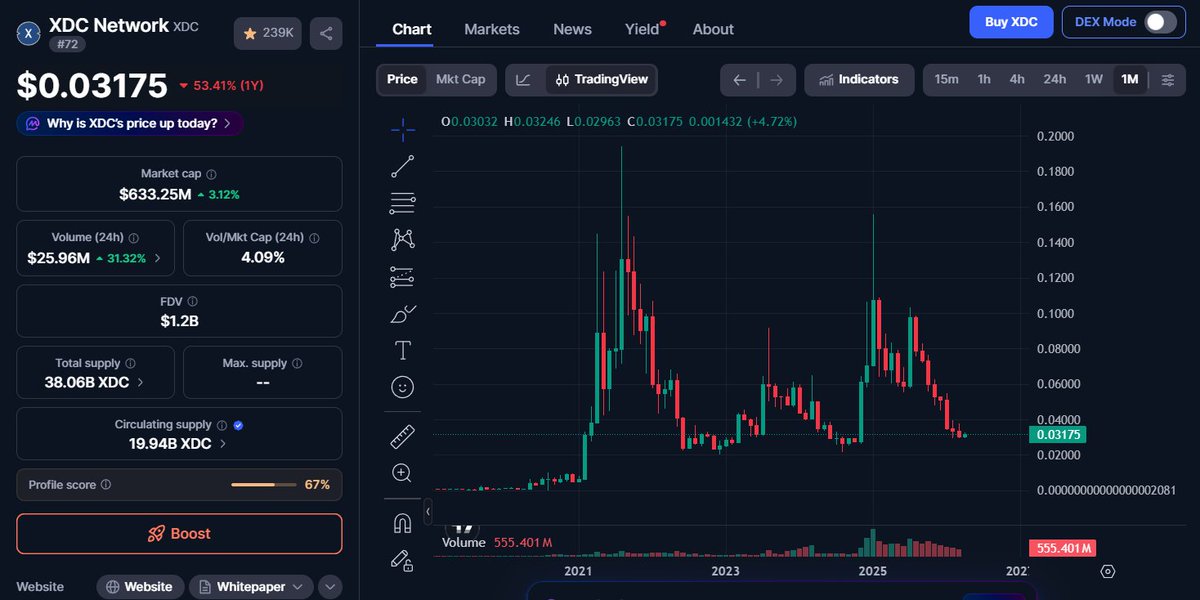Select the ruler measure tool
Image resolution: width=1200 pixels, height=600 pixels.
[x=403, y=436]
